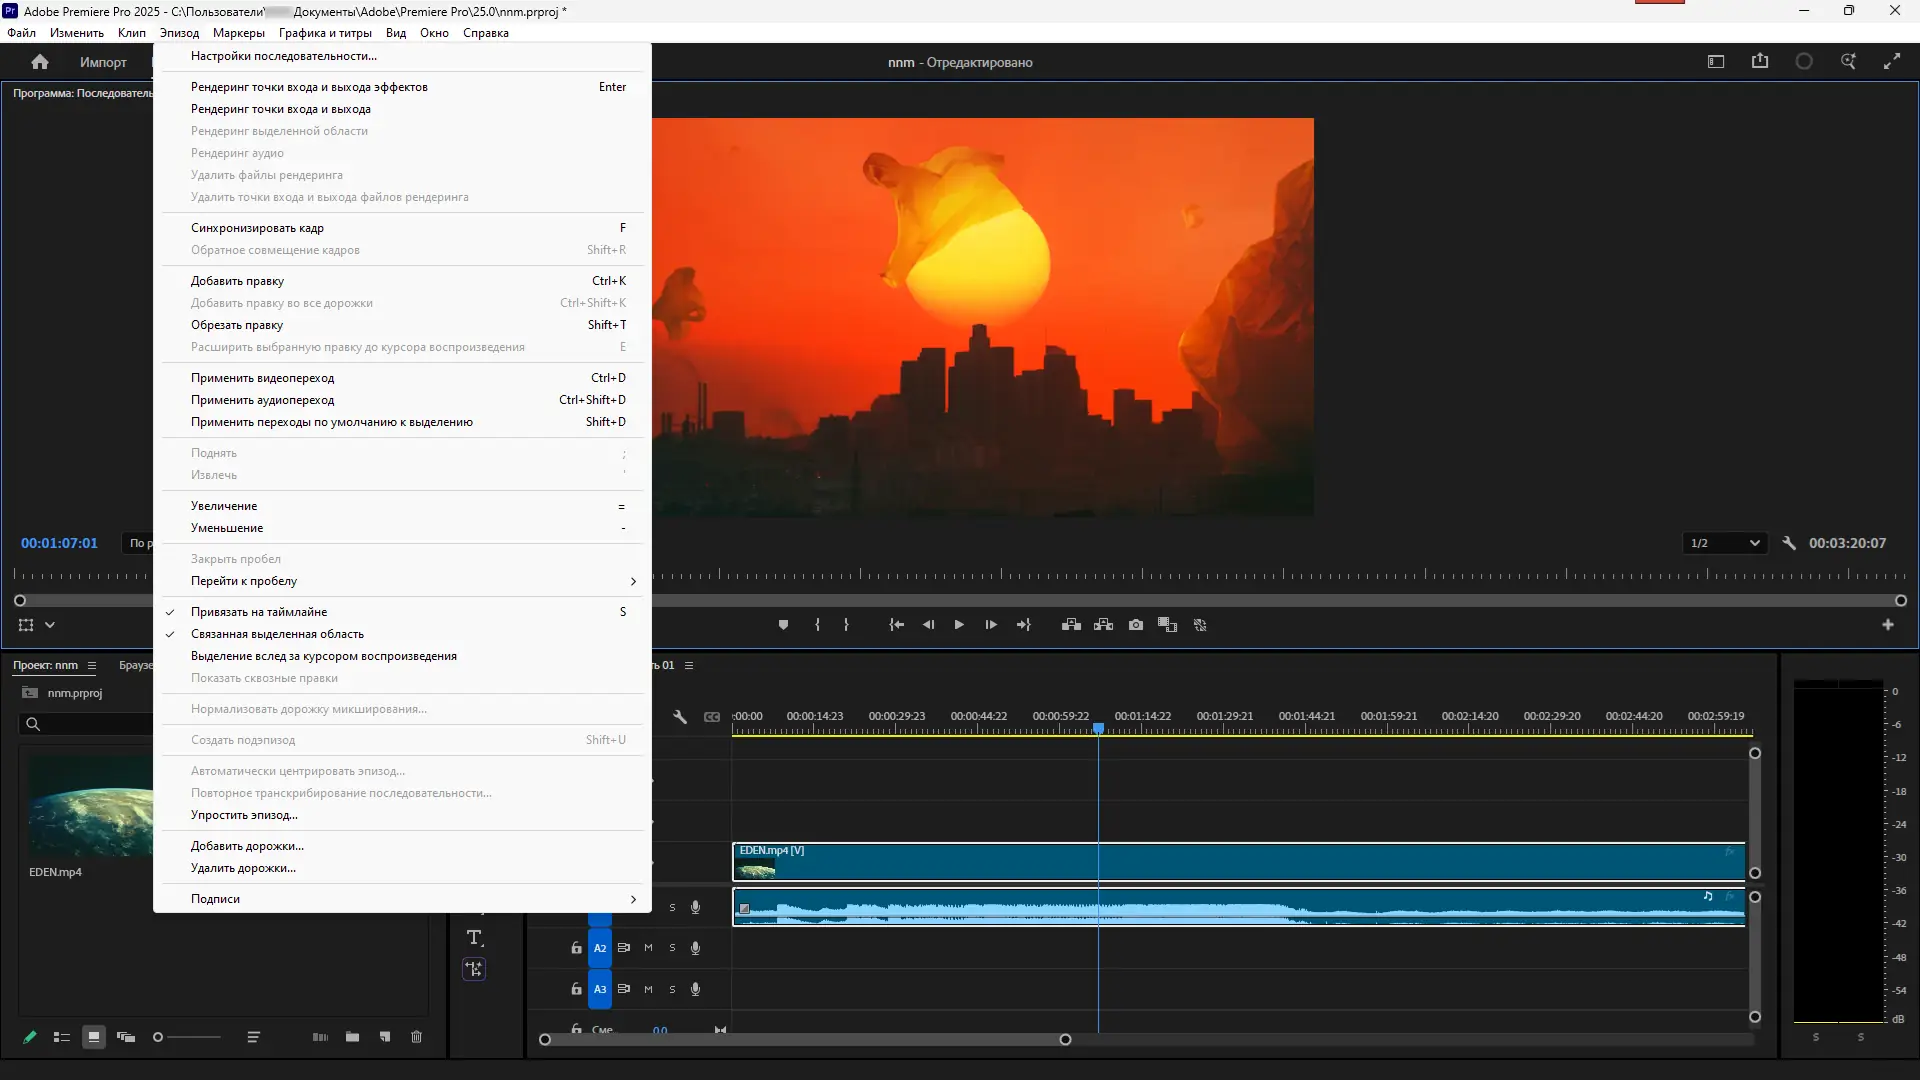The height and width of the screenshot is (1080, 1920).
Task: Open the 'Маркеры' menu
Action: [238, 33]
